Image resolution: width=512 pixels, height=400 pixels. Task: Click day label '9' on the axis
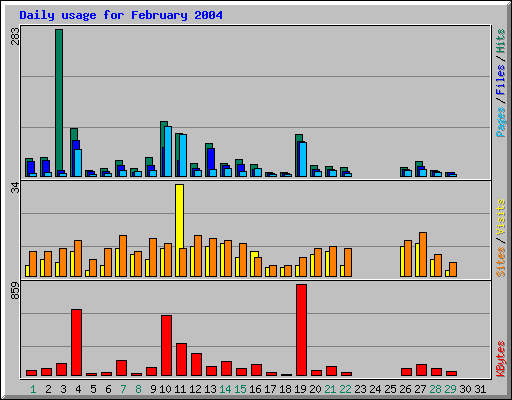[x=153, y=389]
